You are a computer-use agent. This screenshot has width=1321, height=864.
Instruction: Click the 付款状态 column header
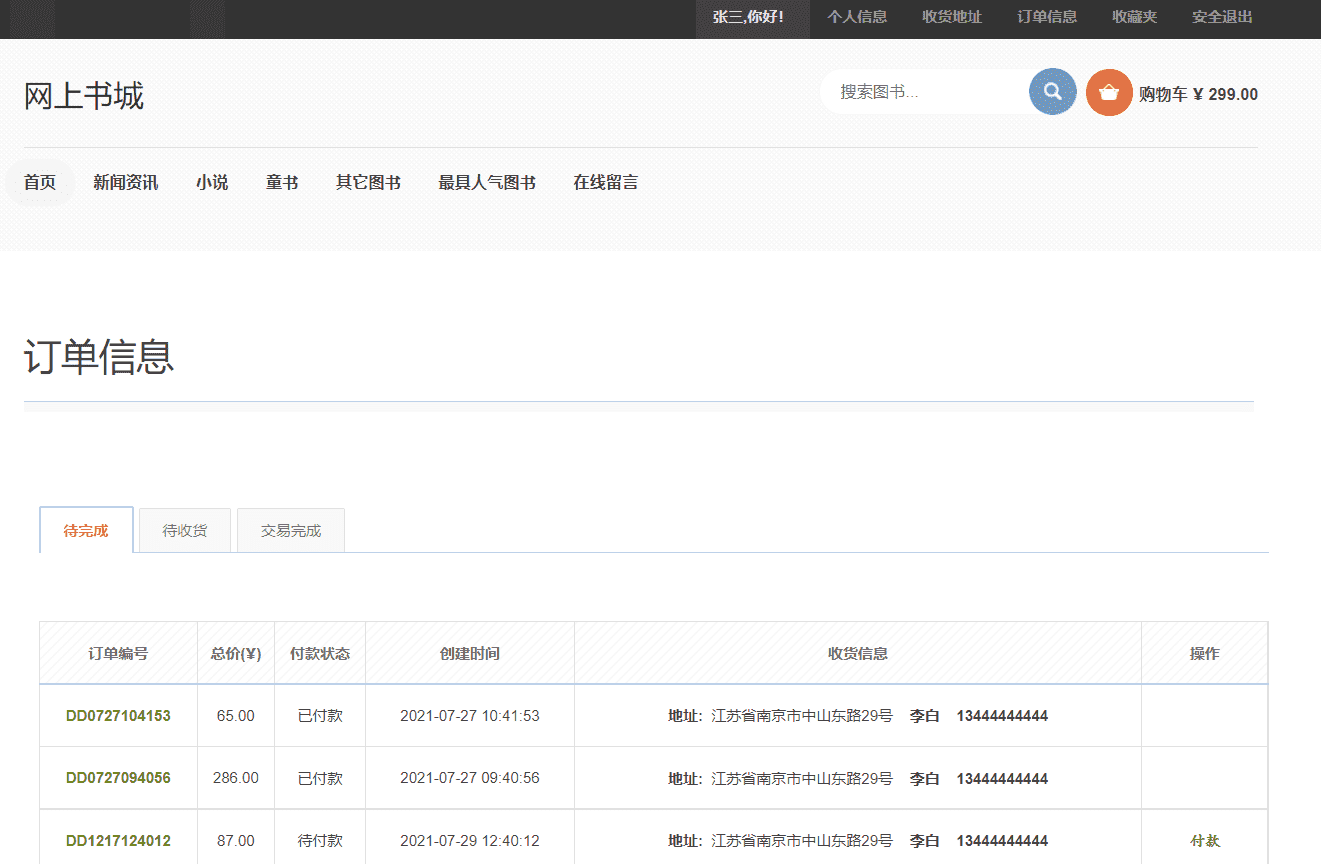pos(320,653)
